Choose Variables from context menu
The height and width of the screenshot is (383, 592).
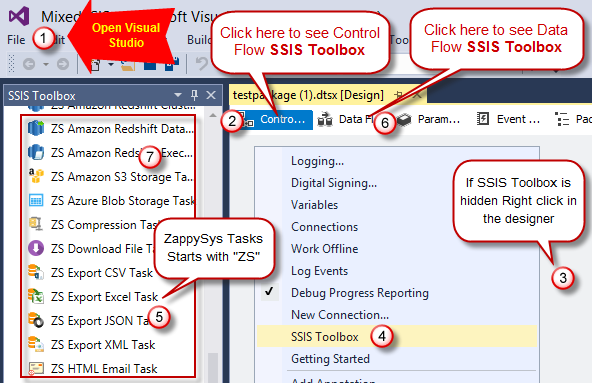pos(396,205)
